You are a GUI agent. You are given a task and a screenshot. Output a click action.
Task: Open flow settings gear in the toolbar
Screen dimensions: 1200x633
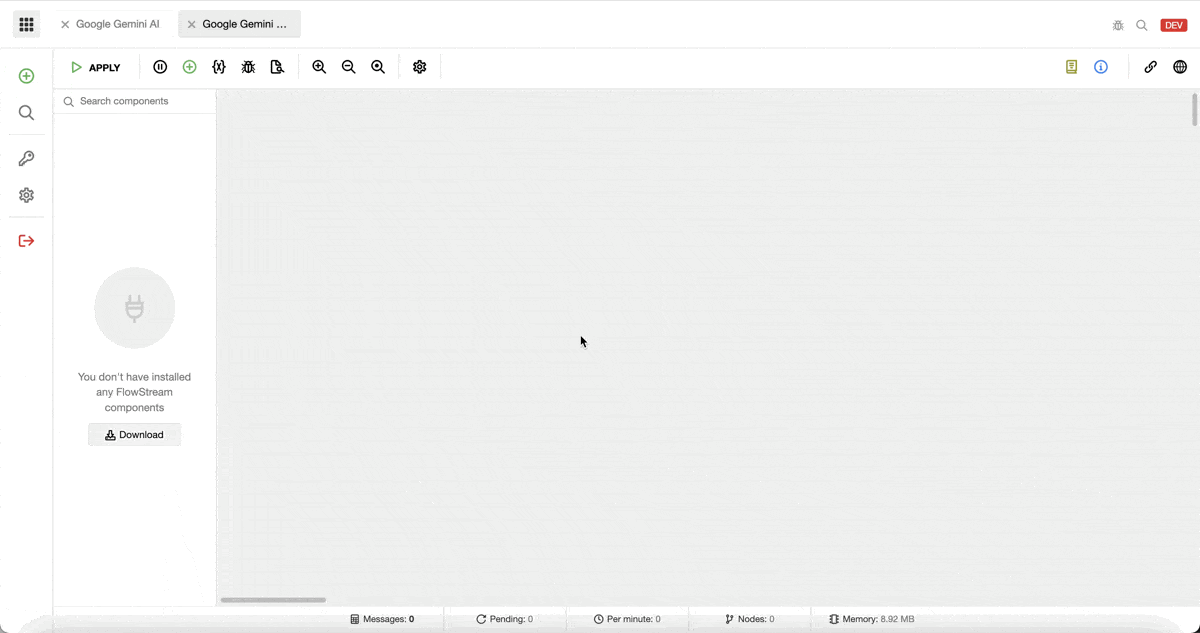[x=420, y=67]
